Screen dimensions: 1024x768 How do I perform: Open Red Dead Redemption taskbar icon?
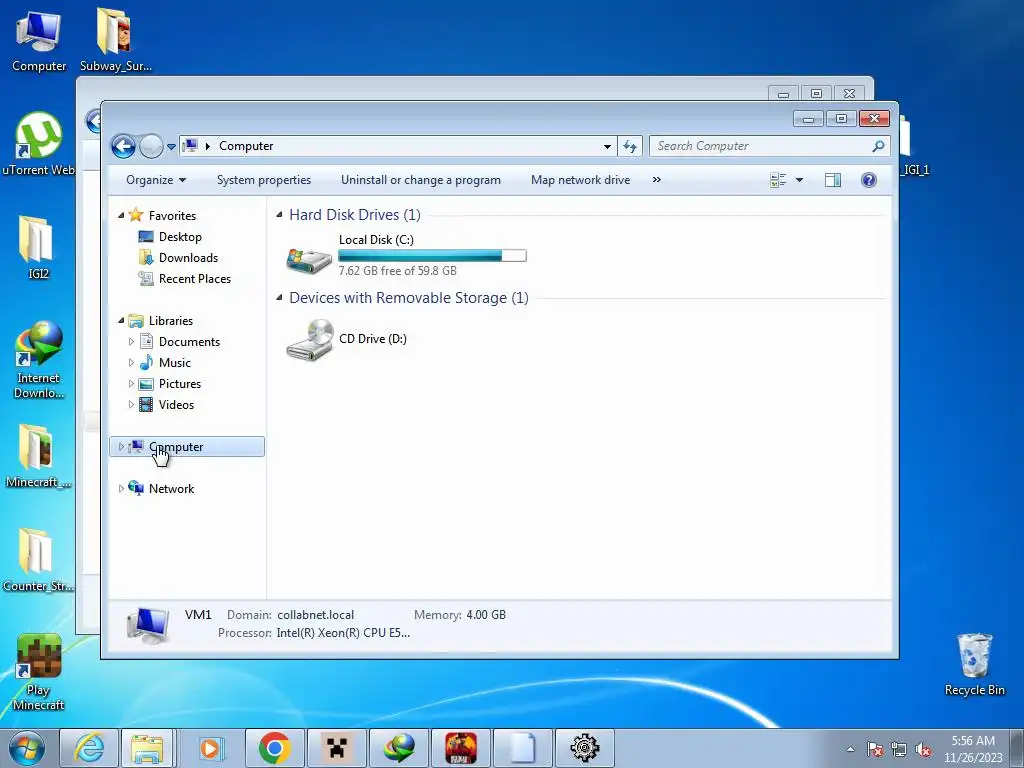tap(460, 748)
